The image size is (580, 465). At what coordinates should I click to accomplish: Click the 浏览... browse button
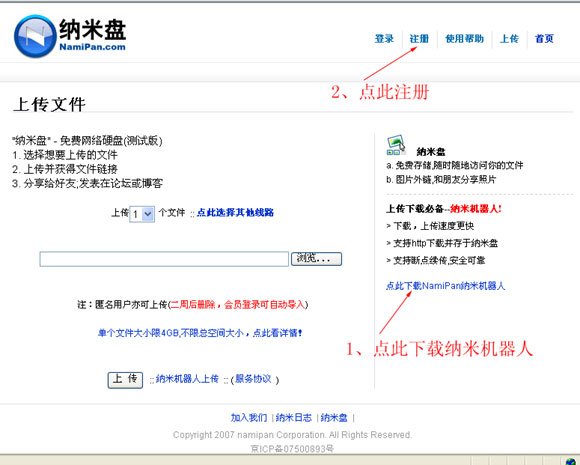coord(316,259)
